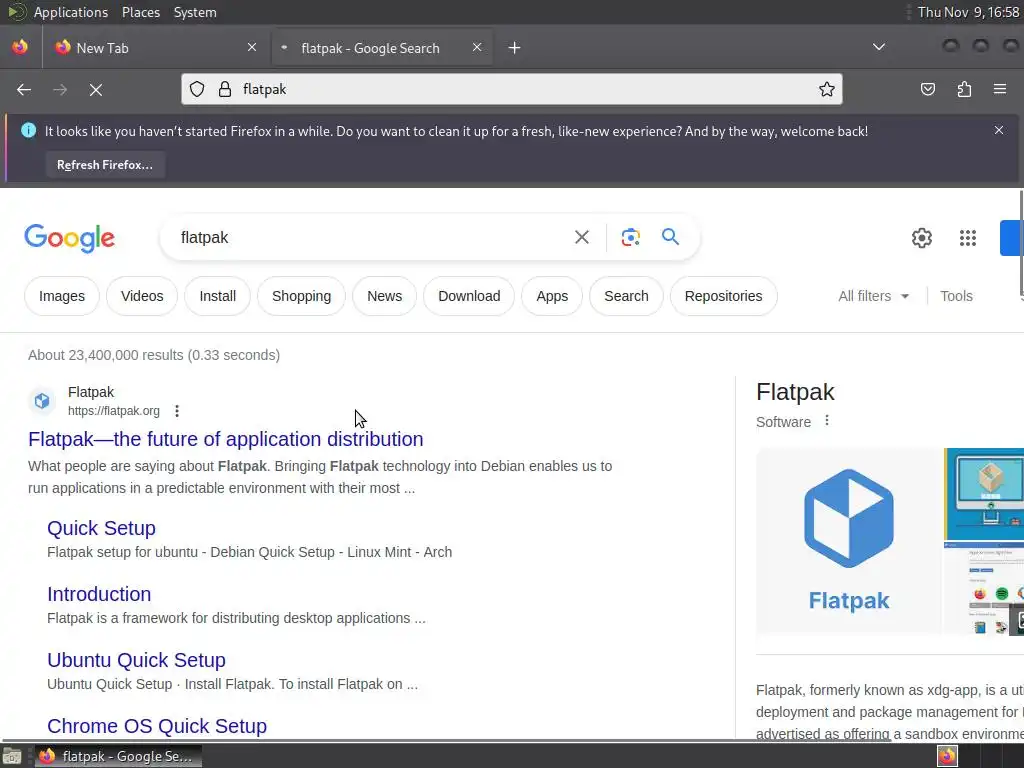Open Save to Pocket icon
Viewport: 1024px width, 768px height.
928,89
